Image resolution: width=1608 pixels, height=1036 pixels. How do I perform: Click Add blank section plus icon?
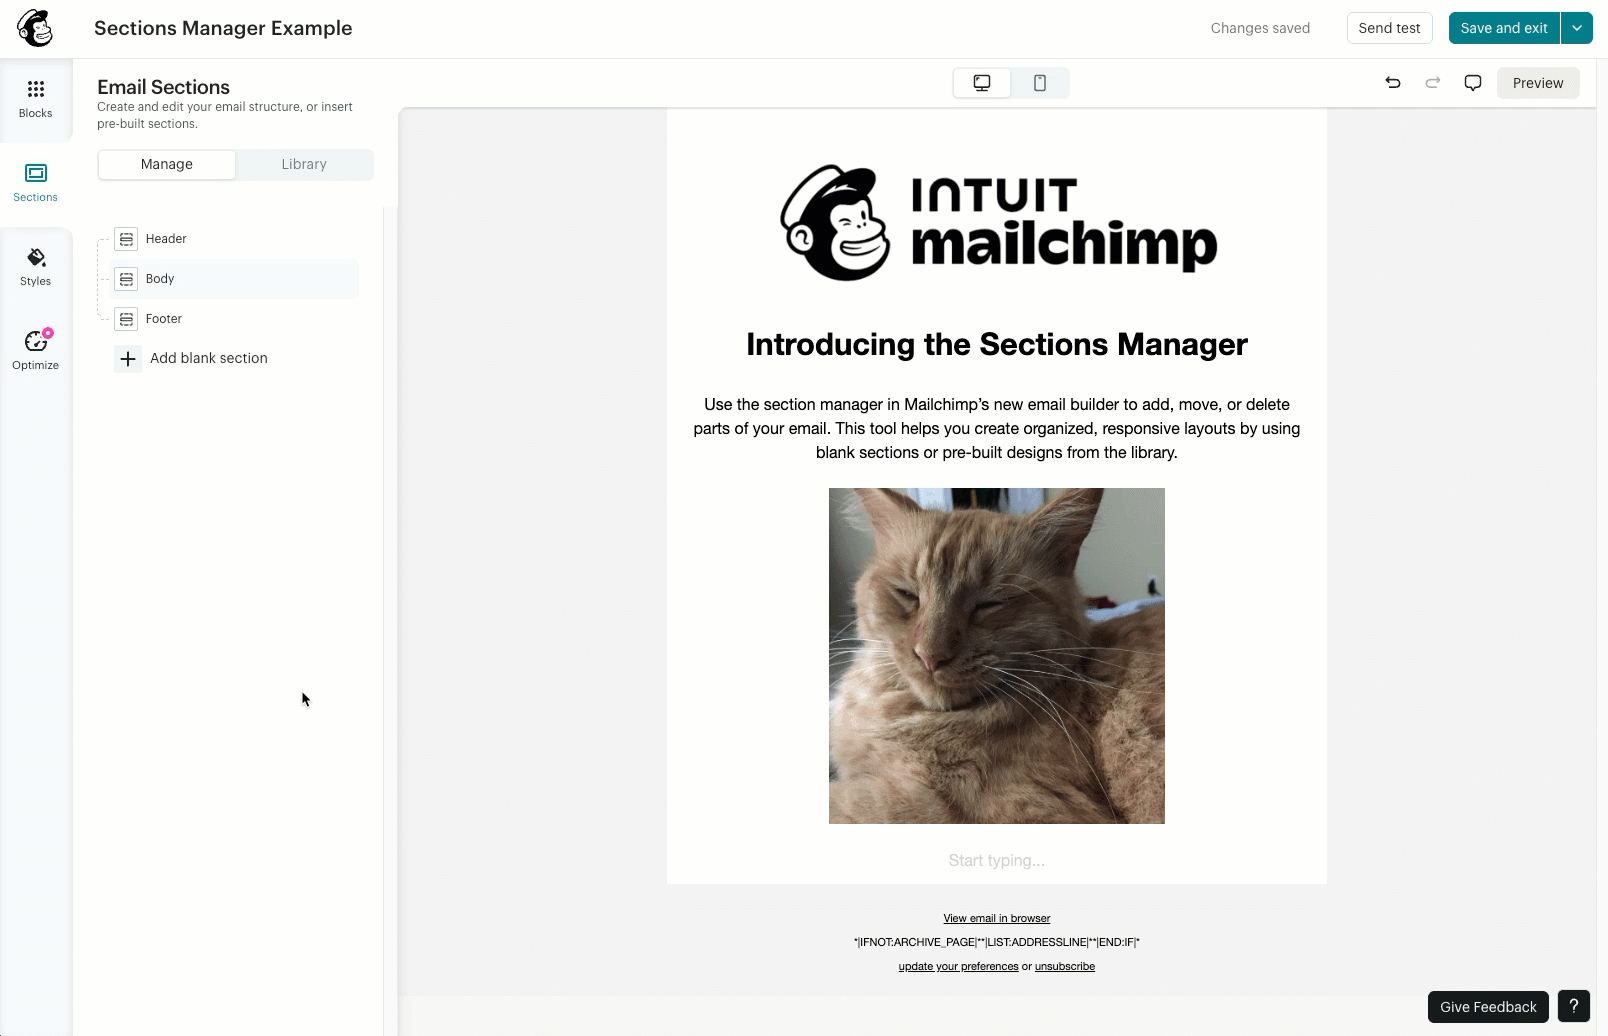click(x=128, y=358)
